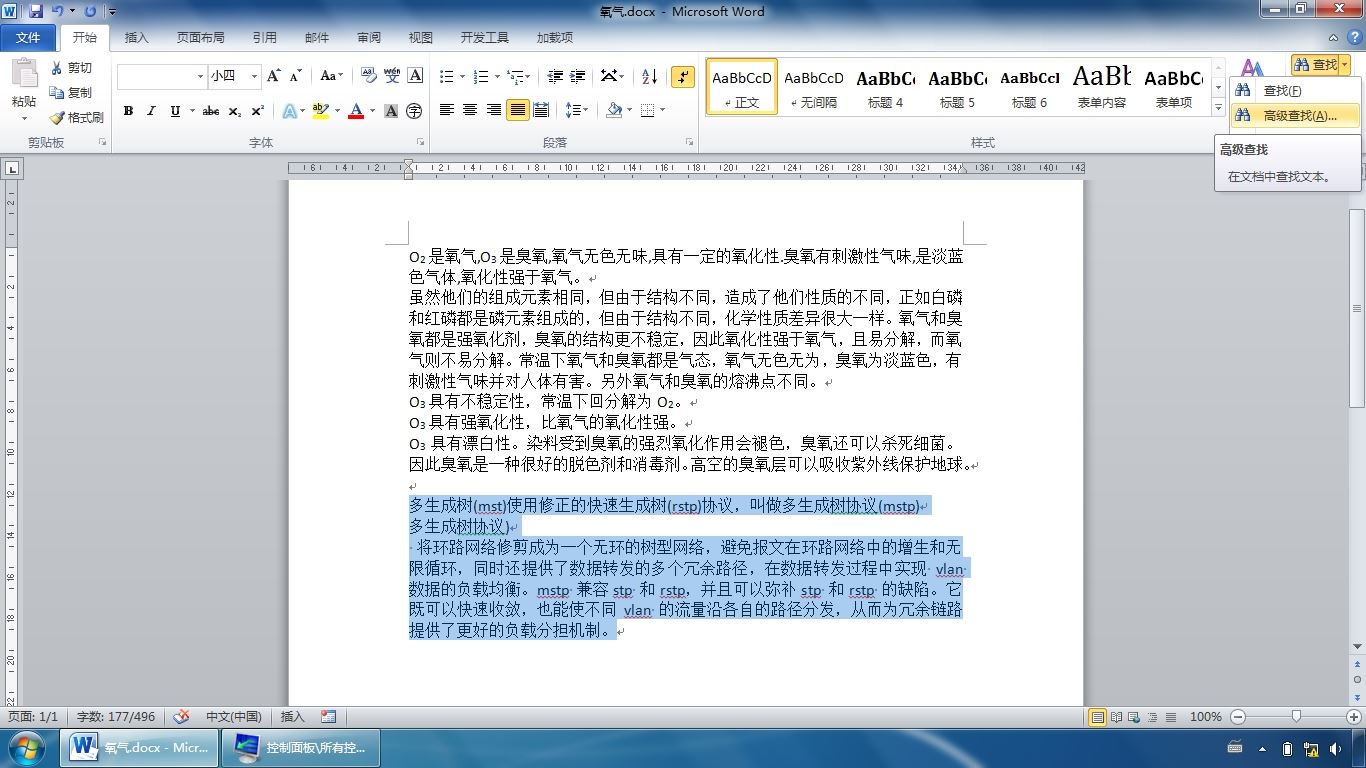Toggle Italic formatting
The width and height of the screenshot is (1366, 768).
tap(151, 111)
